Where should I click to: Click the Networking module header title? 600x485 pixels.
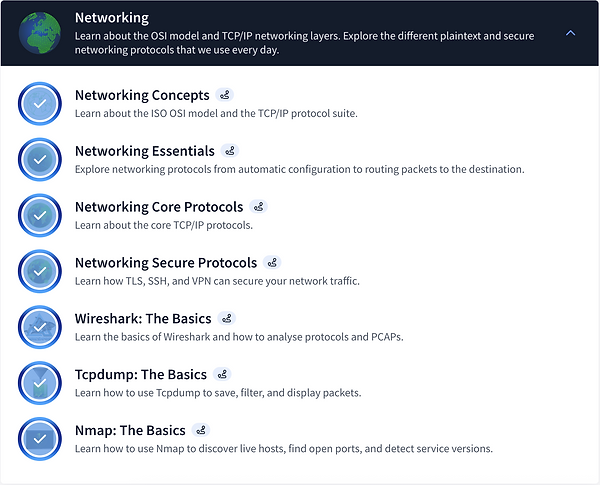pyautogui.click(x=112, y=18)
